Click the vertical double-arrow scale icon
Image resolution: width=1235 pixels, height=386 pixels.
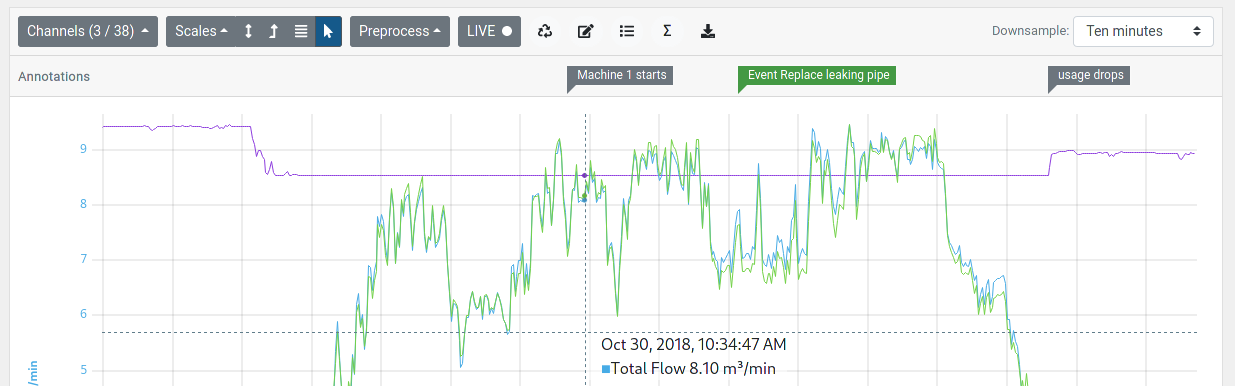(x=248, y=31)
